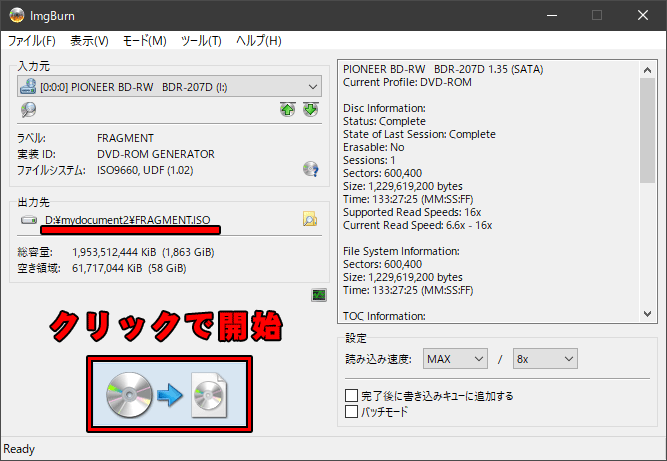The image size is (667, 461).
Task: Close the ImgBurn window
Action: click(643, 15)
